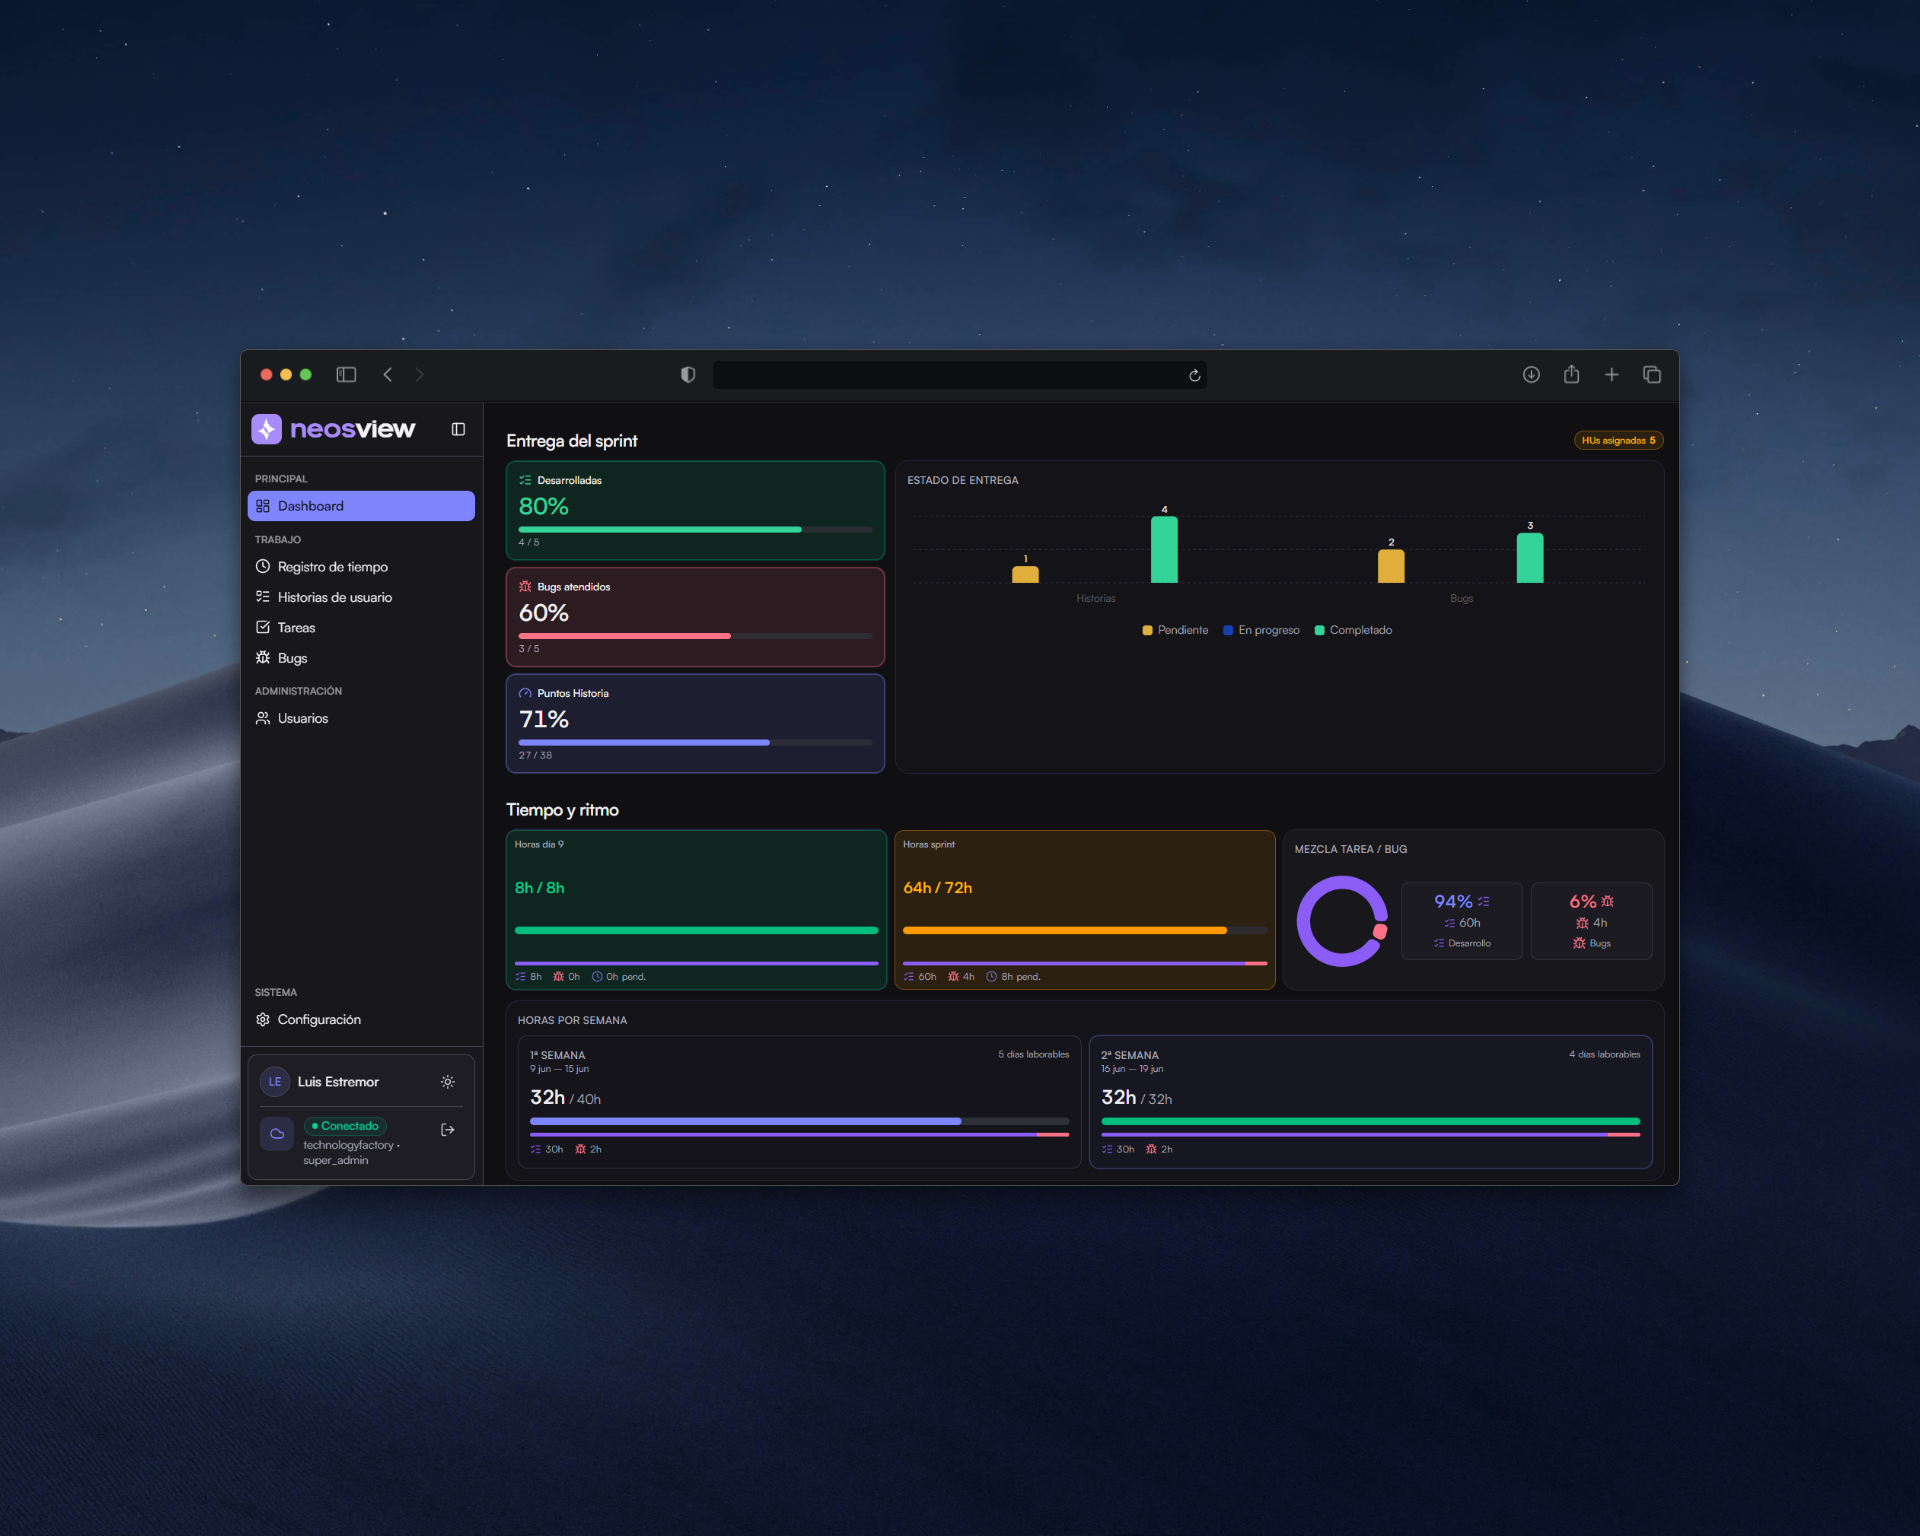Toggle the Completado legend entry
Screen dimensions: 1920x1536
(x=1353, y=630)
